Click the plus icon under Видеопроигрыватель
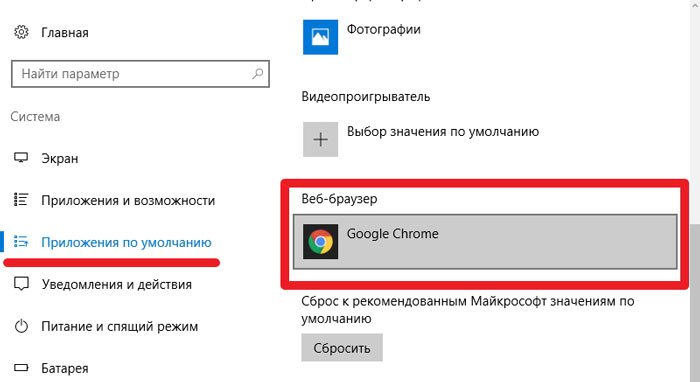 321,139
